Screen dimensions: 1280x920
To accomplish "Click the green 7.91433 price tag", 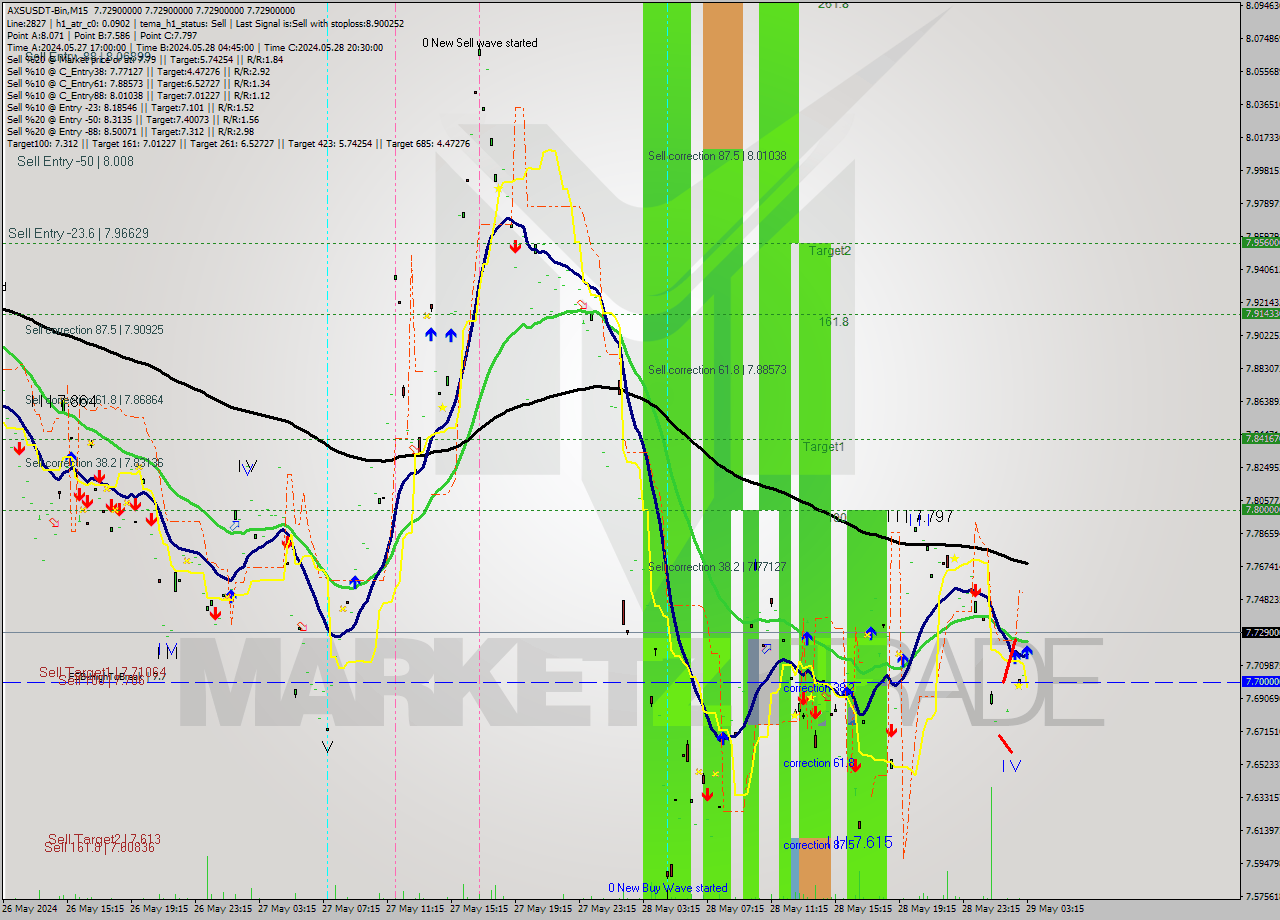I will tap(1260, 313).
